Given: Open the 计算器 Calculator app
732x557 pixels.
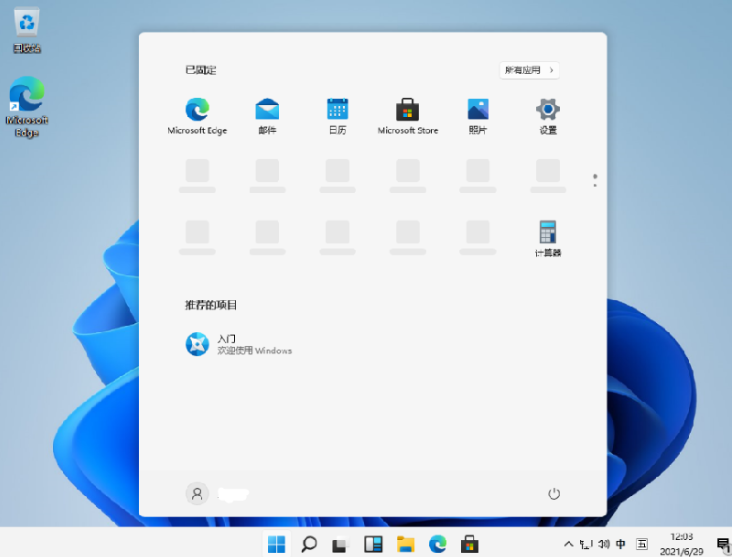Looking at the screenshot, I should click(548, 239).
